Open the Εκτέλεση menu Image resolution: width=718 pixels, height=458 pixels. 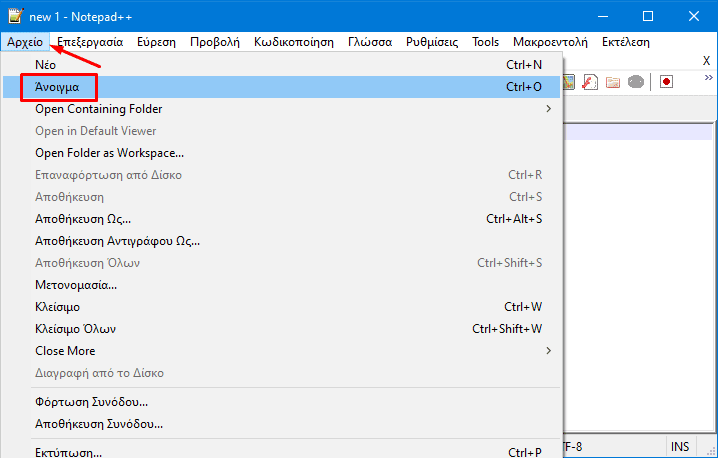click(626, 42)
